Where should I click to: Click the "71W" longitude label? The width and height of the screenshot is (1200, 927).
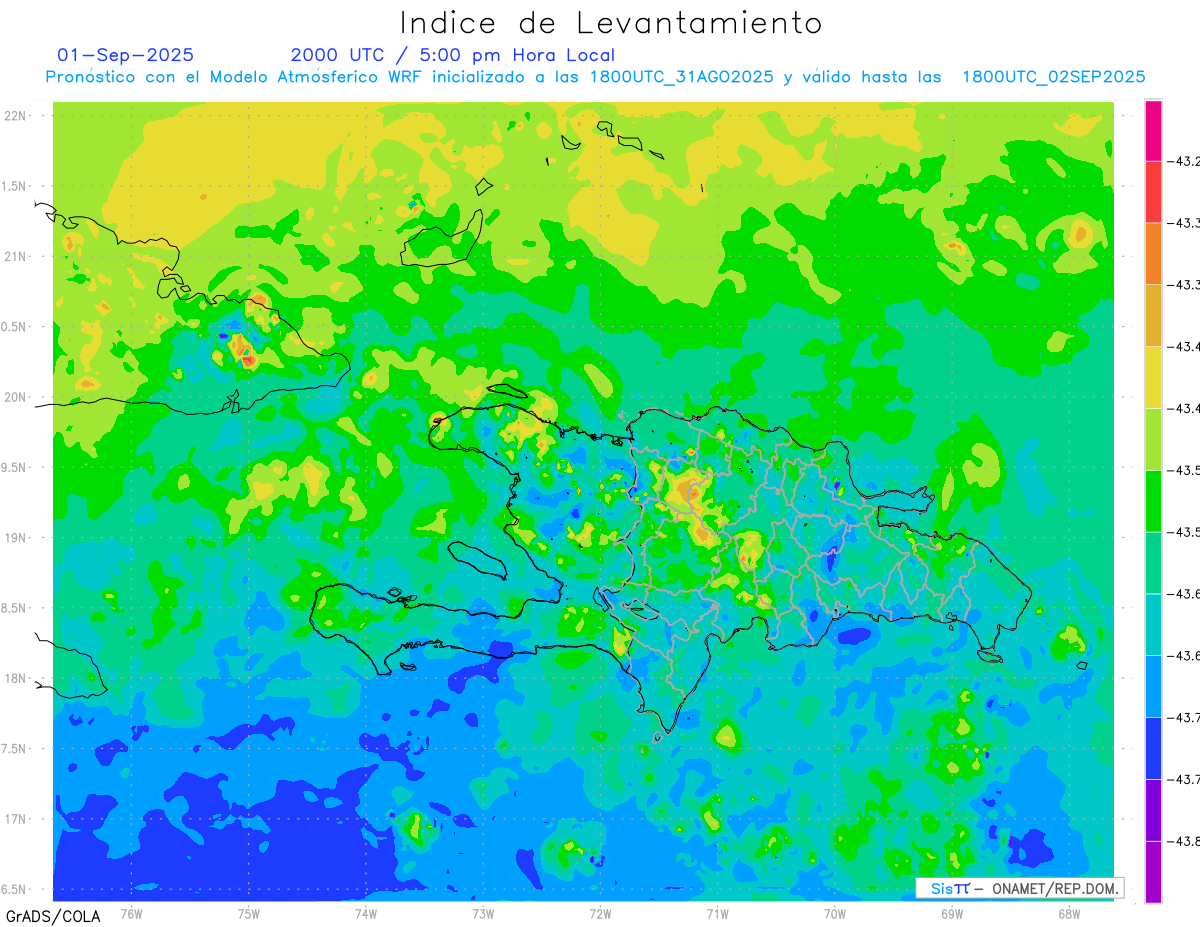[x=717, y=914]
